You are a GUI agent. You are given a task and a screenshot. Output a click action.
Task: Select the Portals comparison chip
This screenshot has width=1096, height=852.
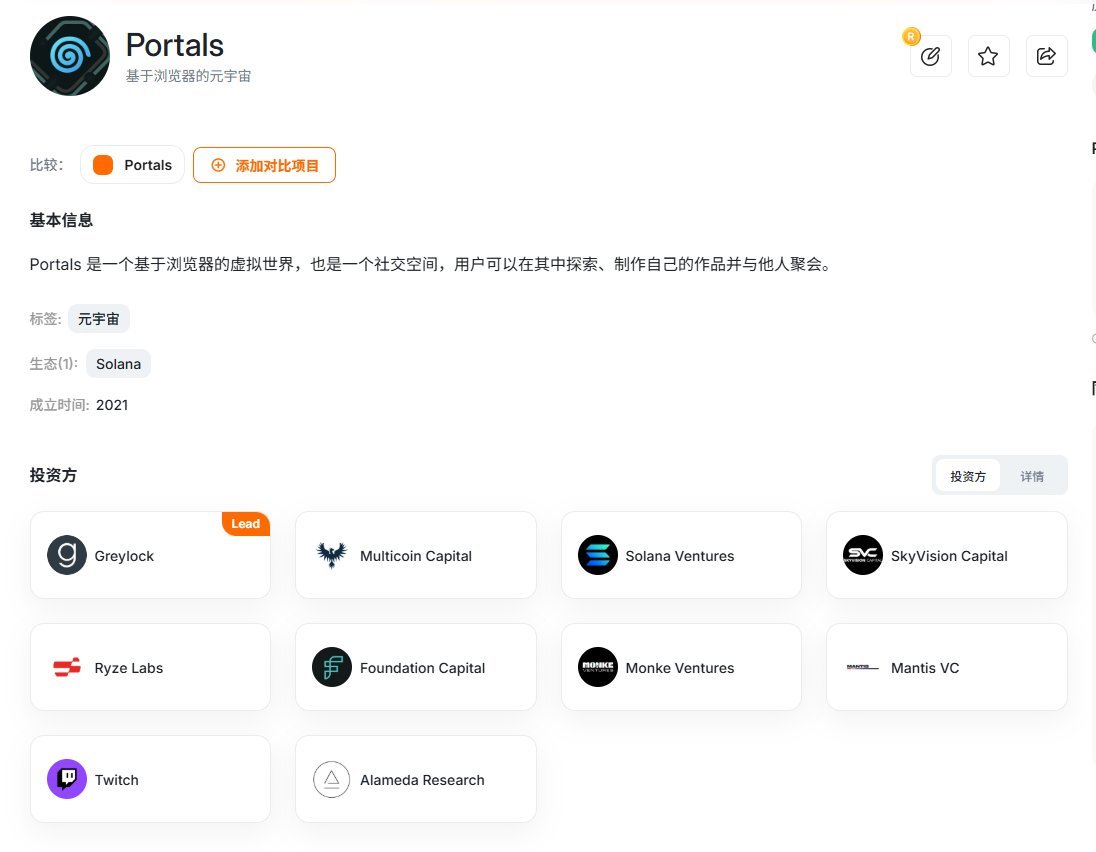(132, 165)
